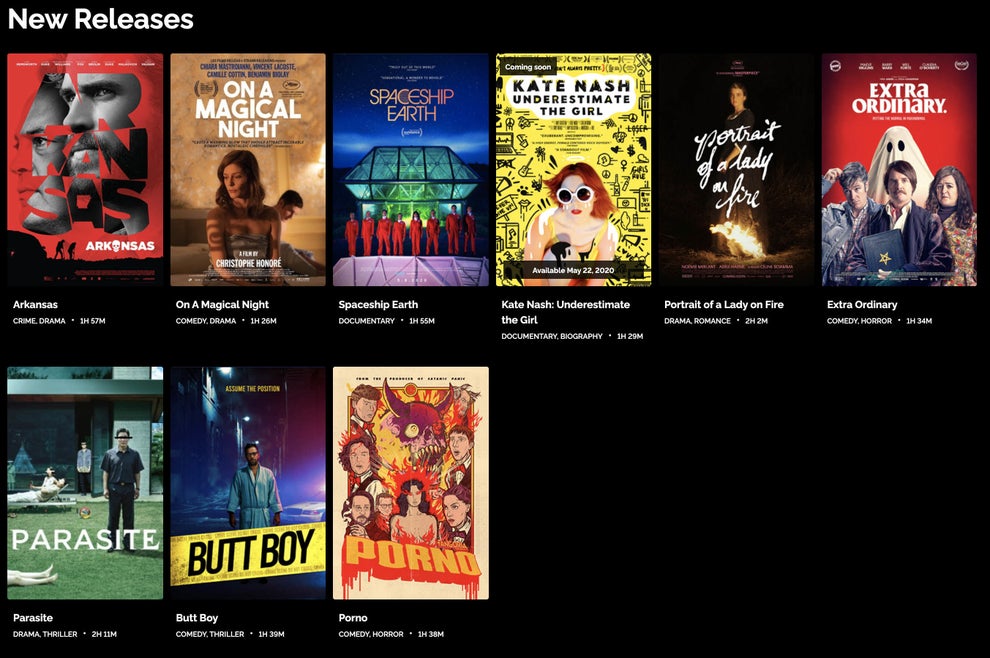
Task: Open the Porno title link
Action: click(353, 618)
